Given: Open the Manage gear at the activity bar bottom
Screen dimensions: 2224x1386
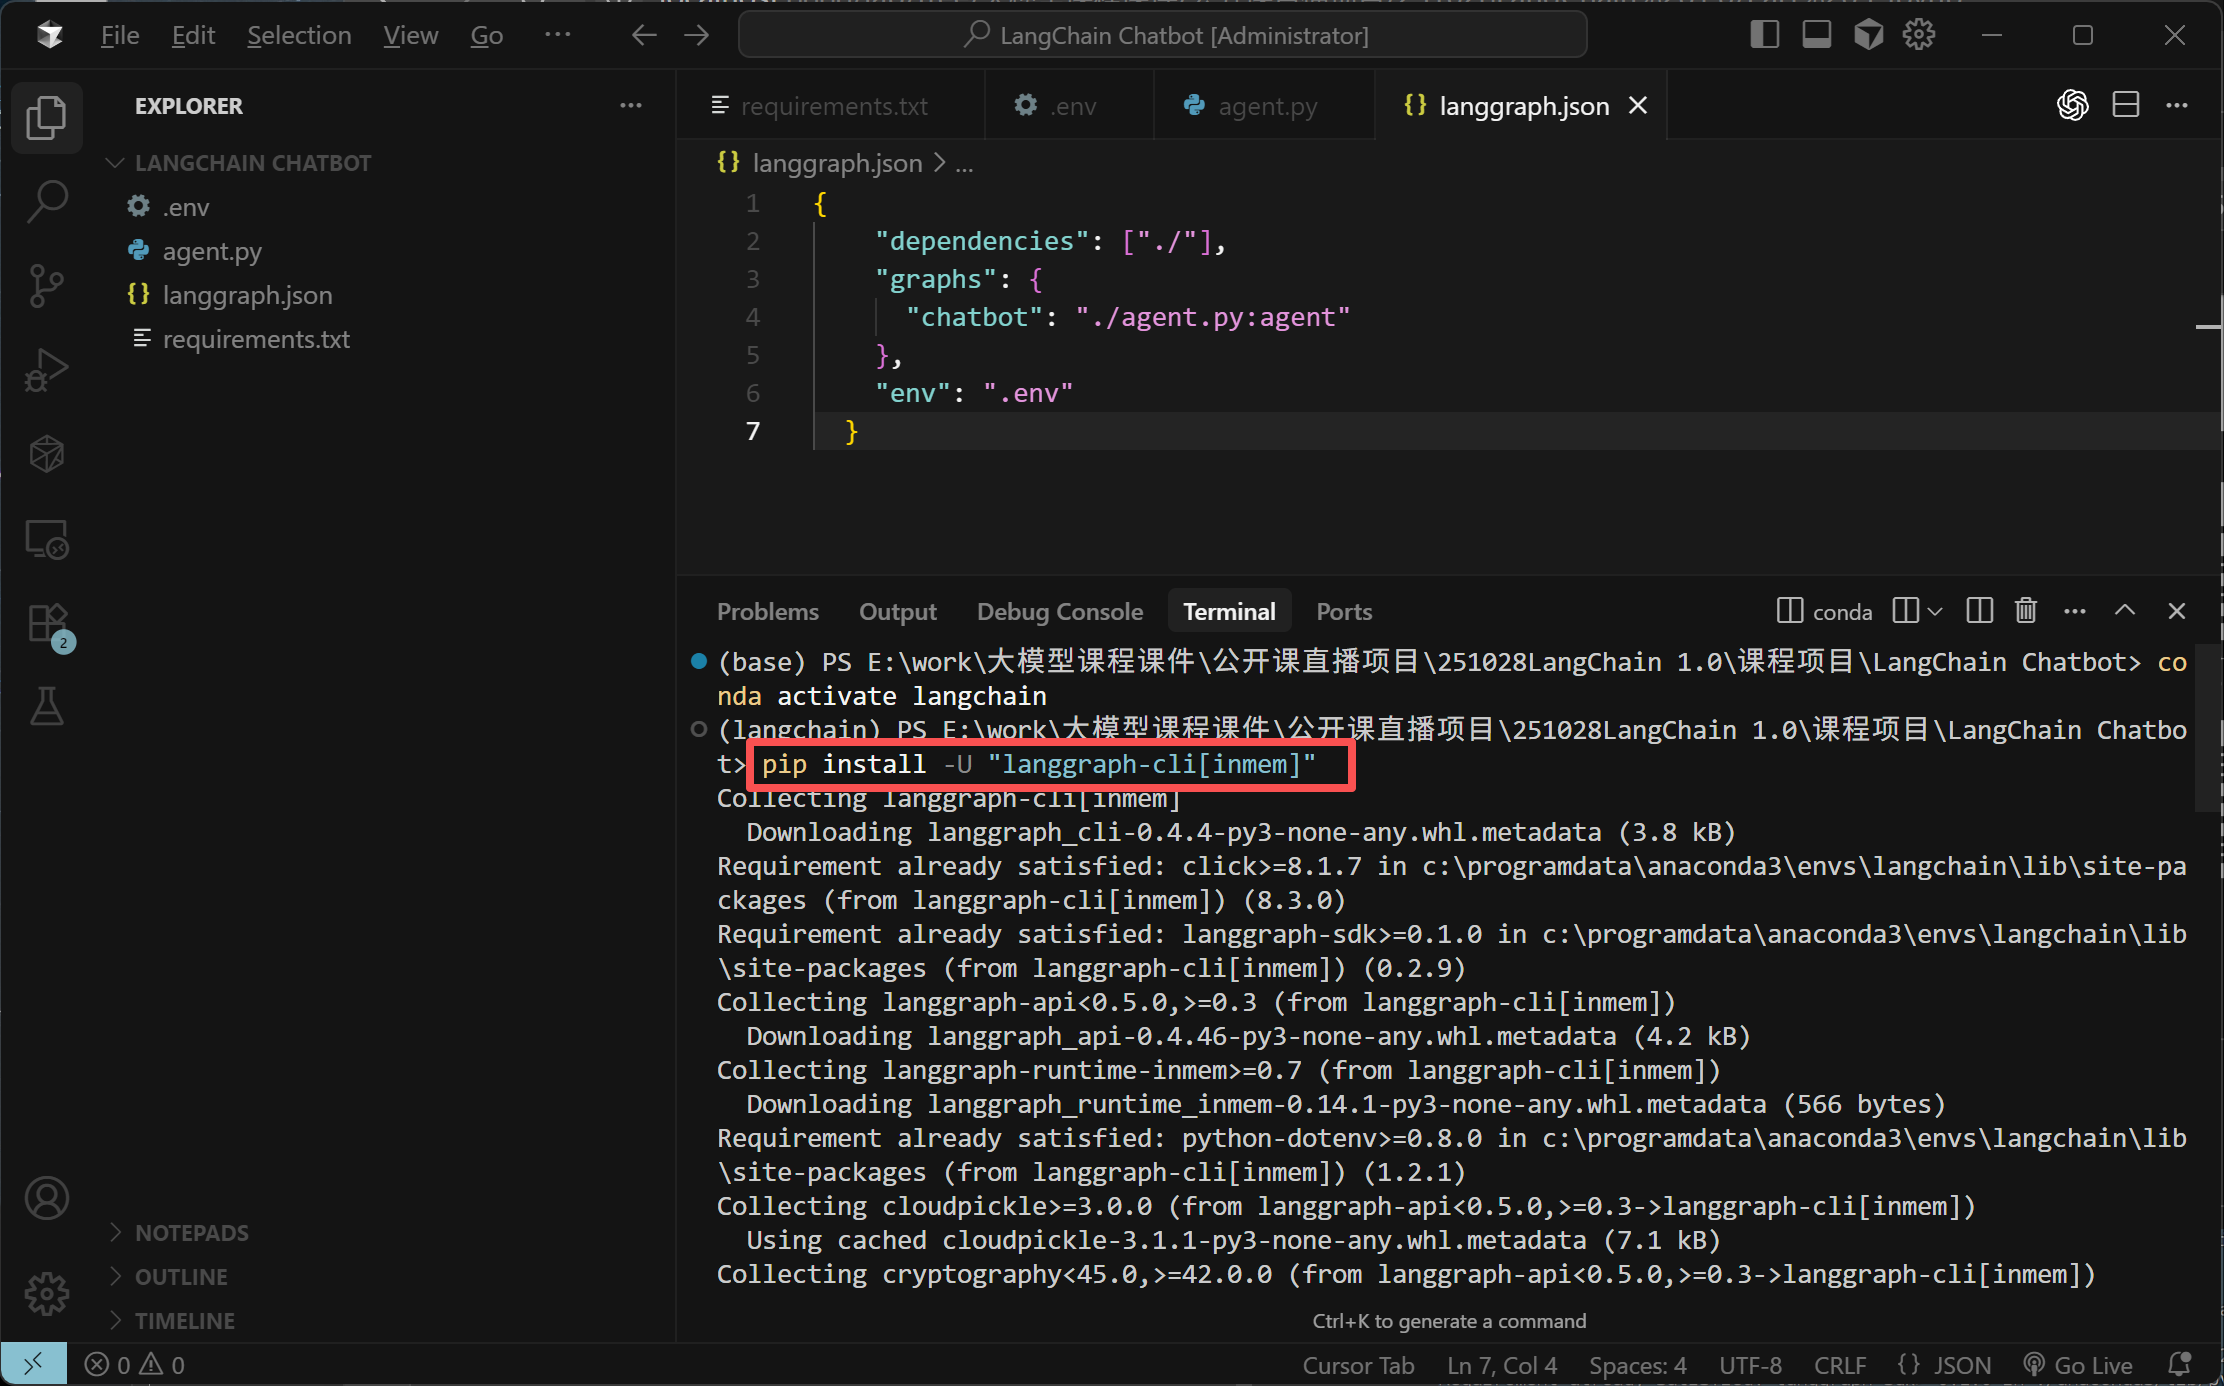Looking at the screenshot, I should [46, 1294].
